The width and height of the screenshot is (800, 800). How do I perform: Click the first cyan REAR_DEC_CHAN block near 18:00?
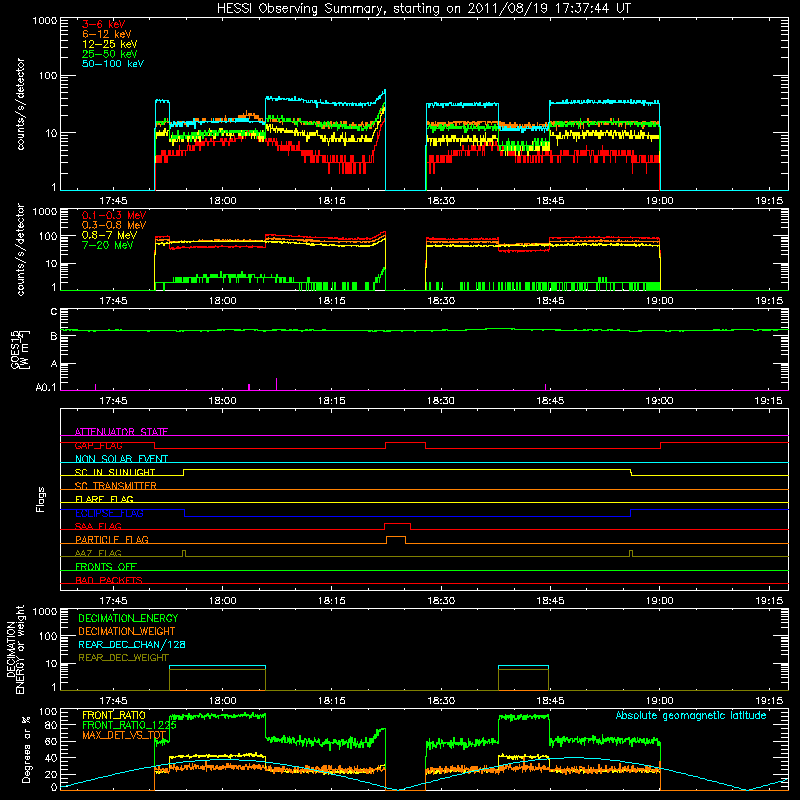coord(217,666)
